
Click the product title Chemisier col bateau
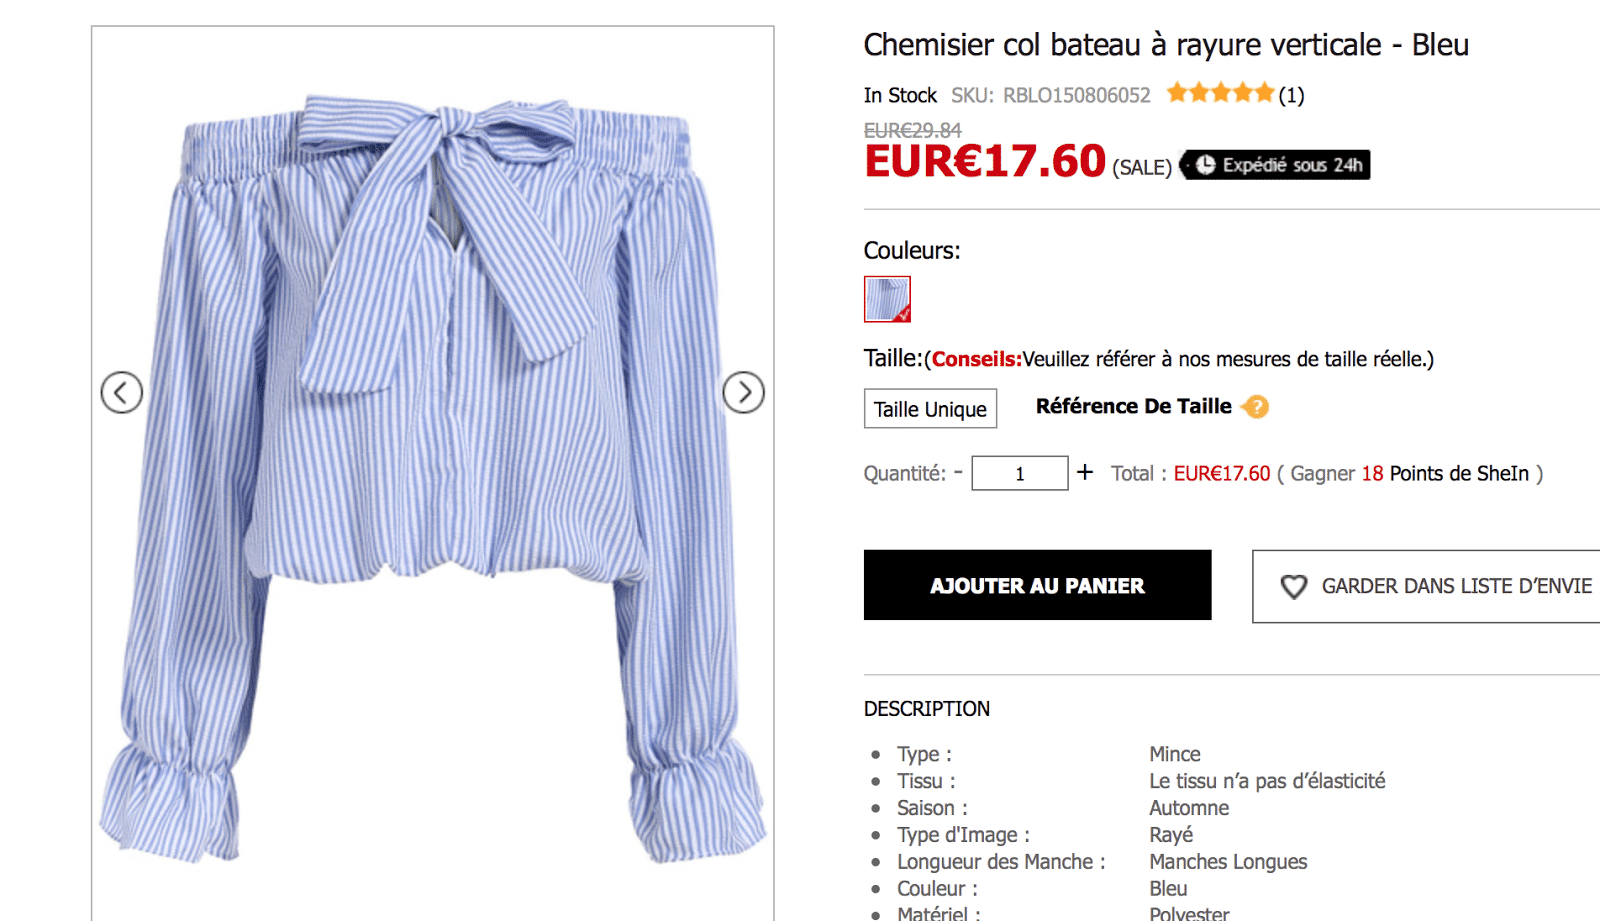(x=1165, y=45)
